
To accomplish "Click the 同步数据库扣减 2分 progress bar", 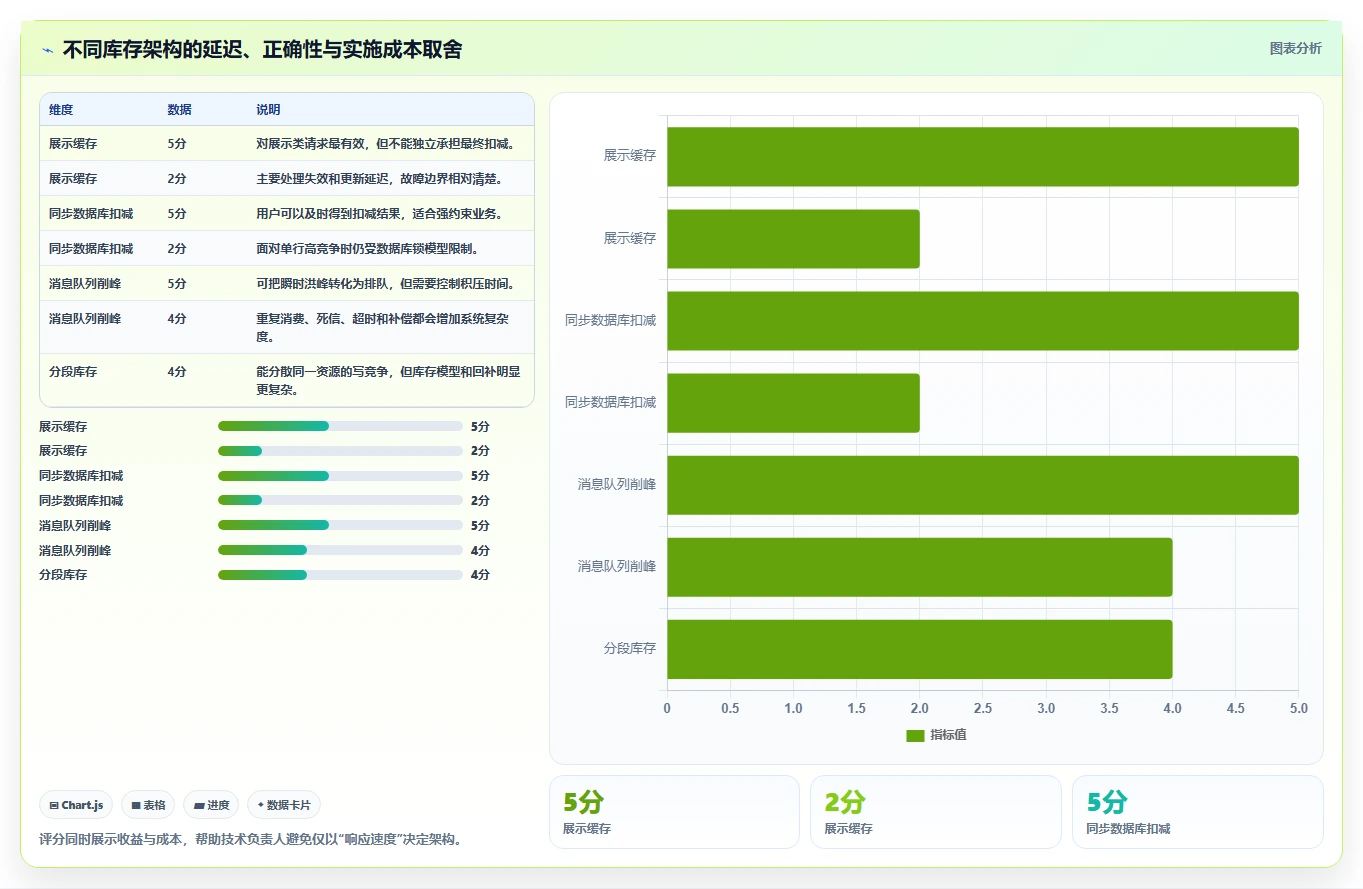I will [x=340, y=500].
